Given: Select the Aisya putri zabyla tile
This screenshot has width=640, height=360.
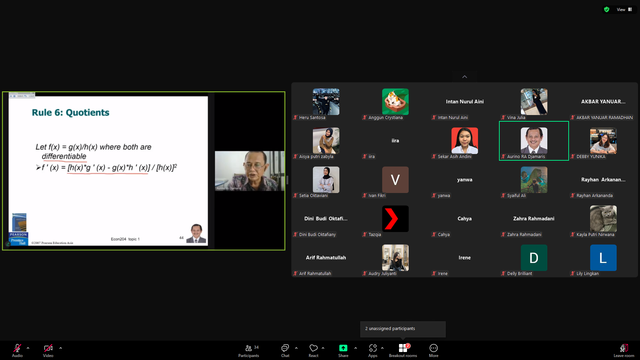Looking at the screenshot, I should point(326,141).
